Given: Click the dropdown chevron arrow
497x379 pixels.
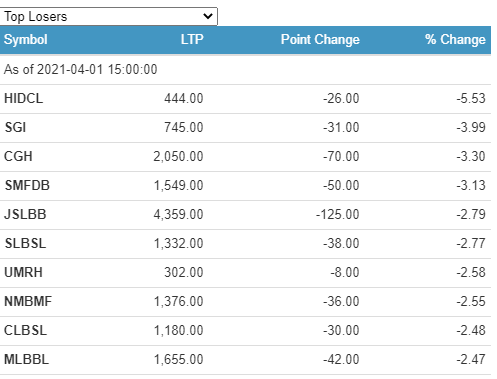Looking at the screenshot, I should 208,16.
